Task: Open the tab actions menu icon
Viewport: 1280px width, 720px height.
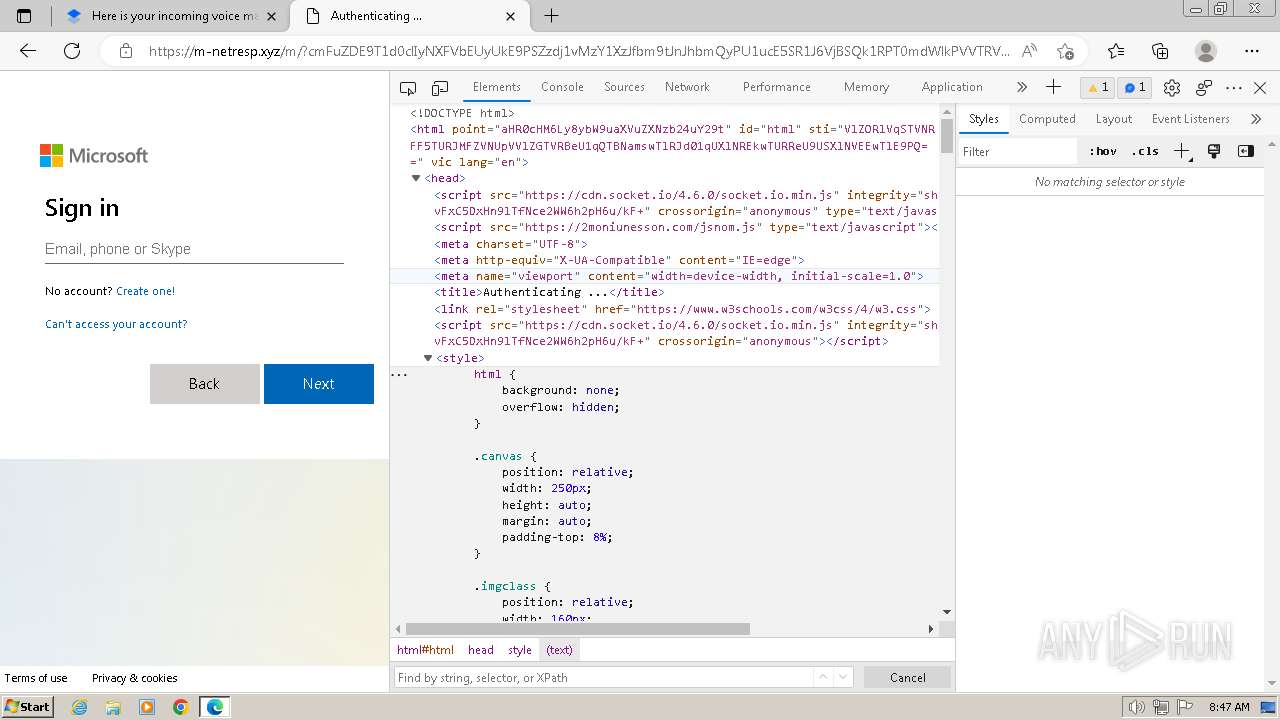Action: tap(24, 16)
